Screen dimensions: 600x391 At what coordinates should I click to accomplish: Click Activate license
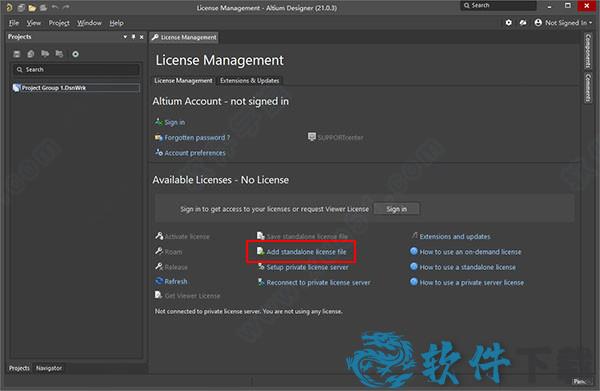187,236
